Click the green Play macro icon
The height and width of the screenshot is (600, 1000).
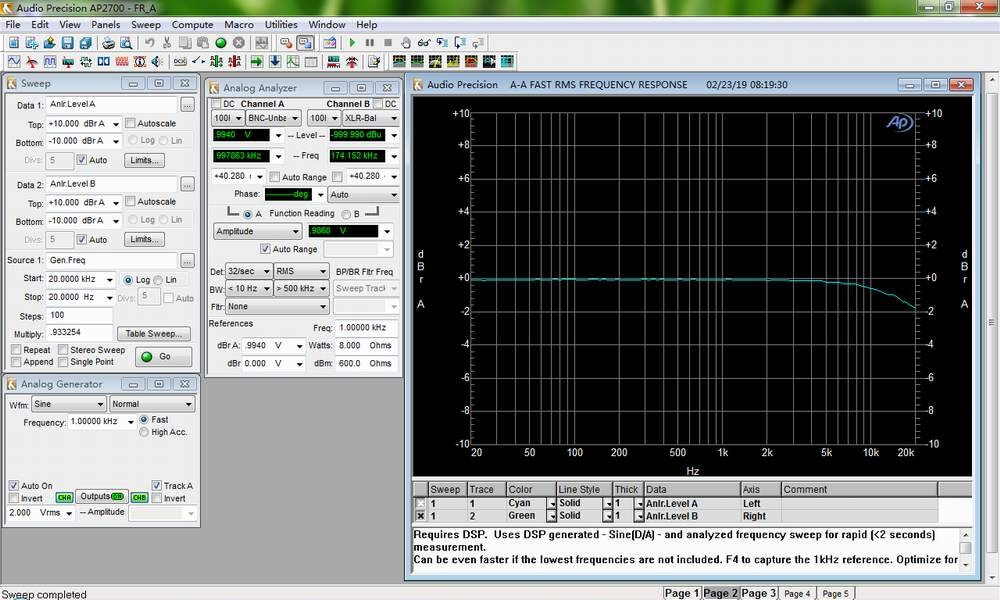click(352, 43)
